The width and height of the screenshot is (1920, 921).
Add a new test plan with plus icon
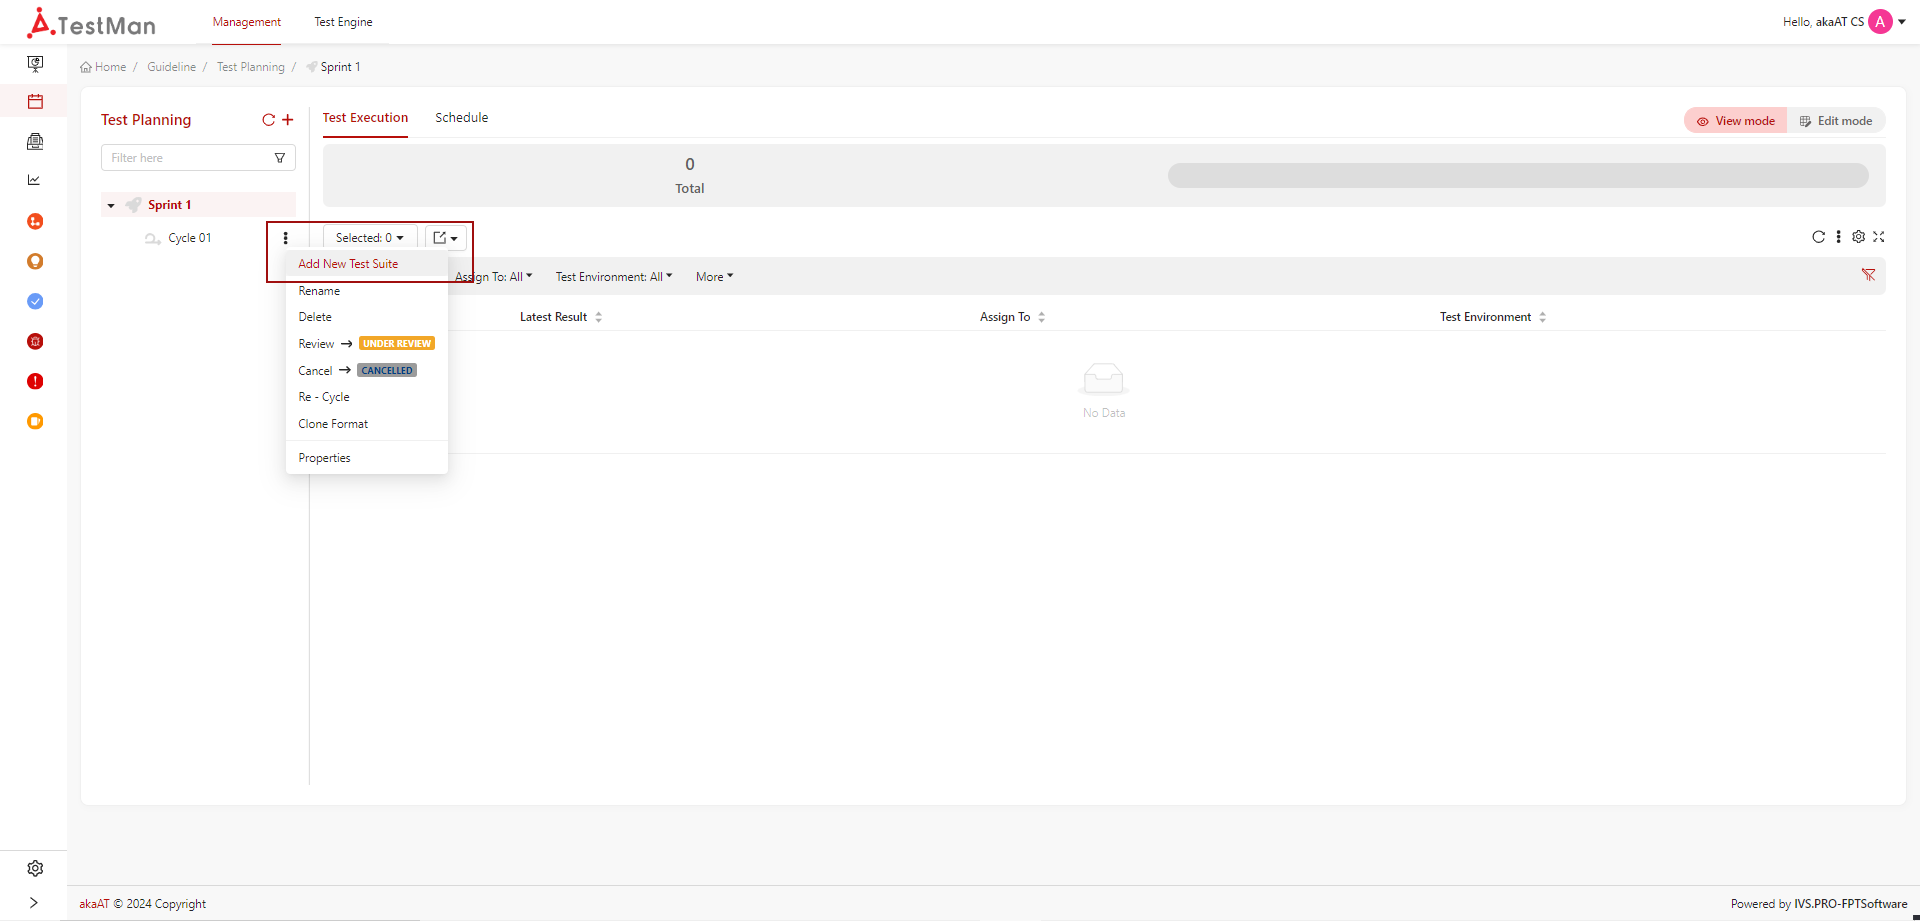[288, 120]
